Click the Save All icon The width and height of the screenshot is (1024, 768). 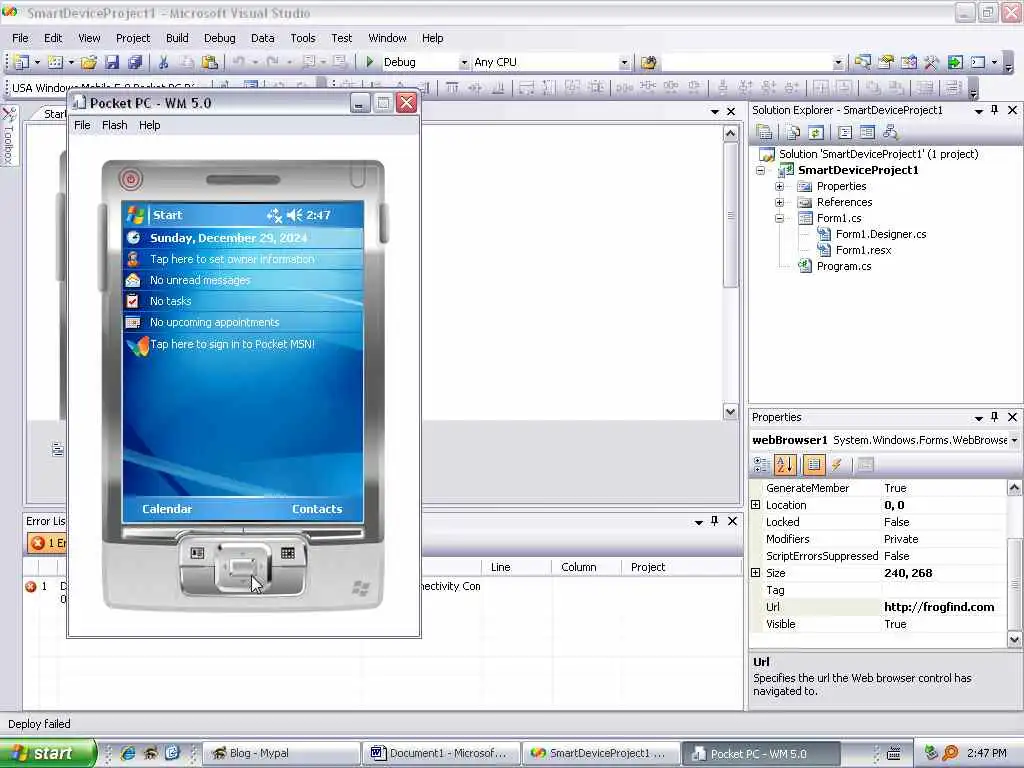[x=135, y=62]
